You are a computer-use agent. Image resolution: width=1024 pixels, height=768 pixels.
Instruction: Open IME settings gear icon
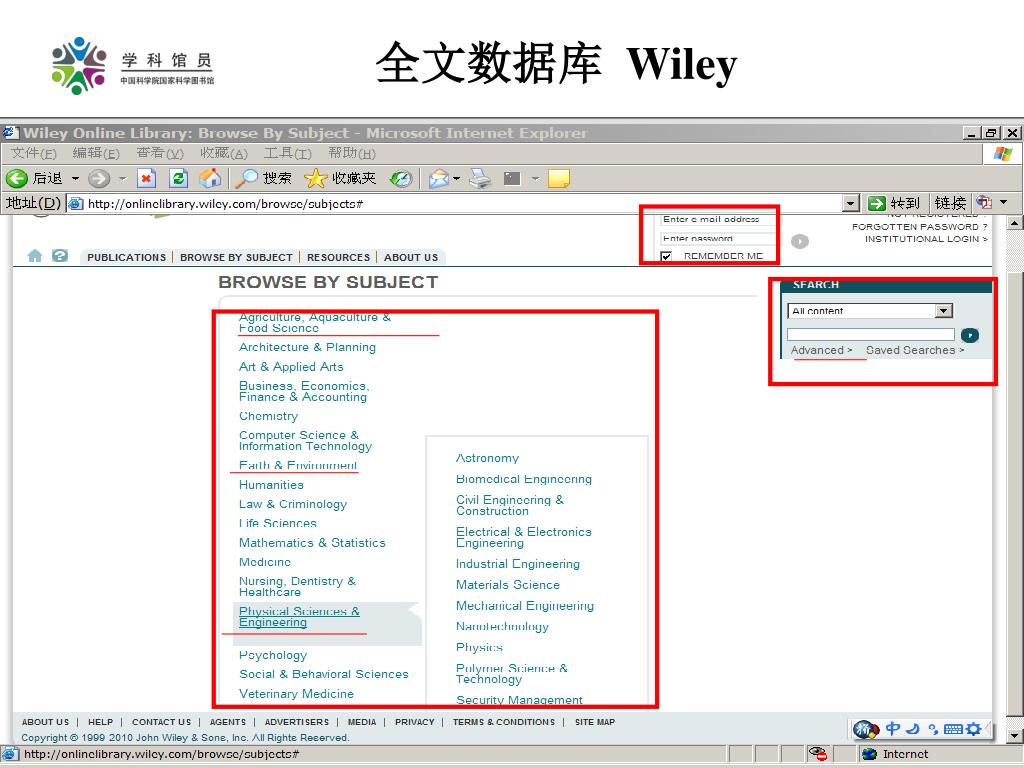coord(974,729)
